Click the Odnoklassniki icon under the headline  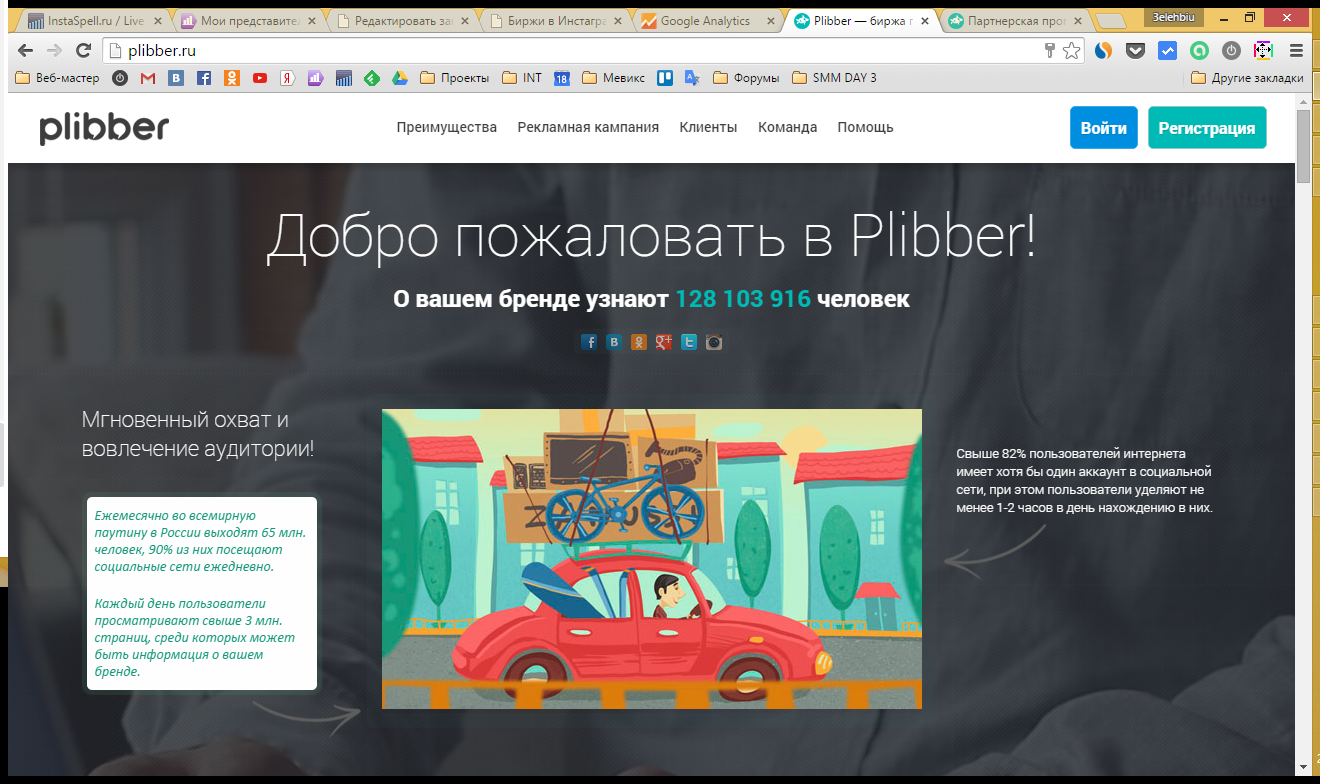point(639,342)
